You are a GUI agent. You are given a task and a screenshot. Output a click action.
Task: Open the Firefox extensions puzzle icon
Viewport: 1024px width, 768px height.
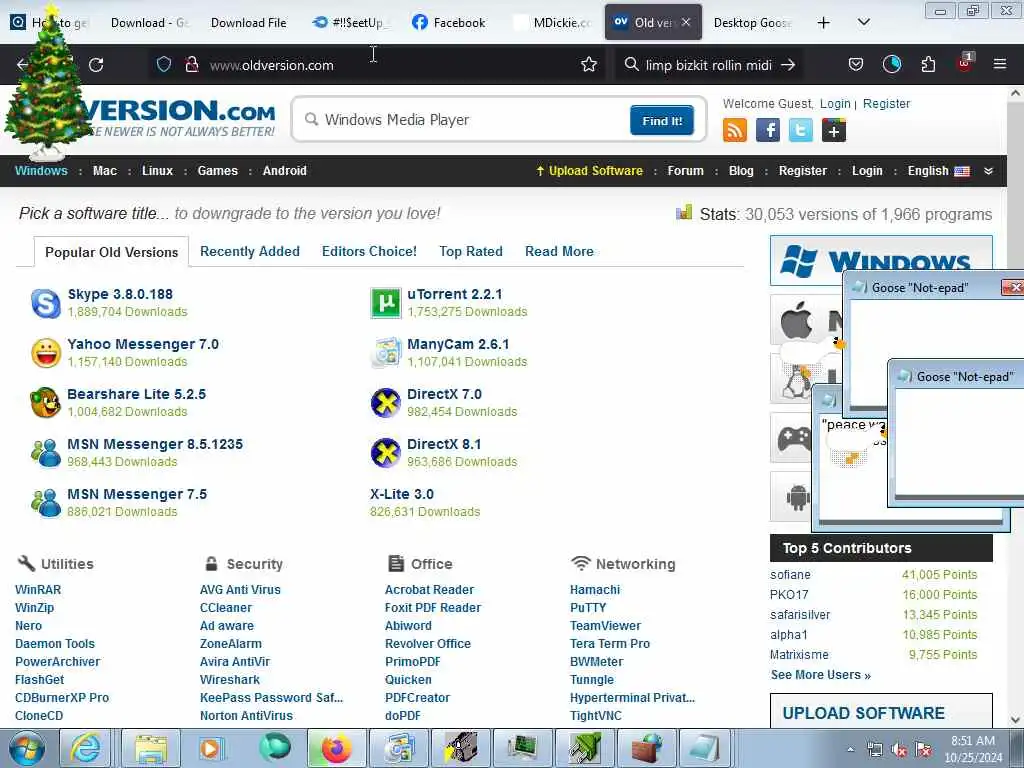pyautogui.click(x=928, y=64)
